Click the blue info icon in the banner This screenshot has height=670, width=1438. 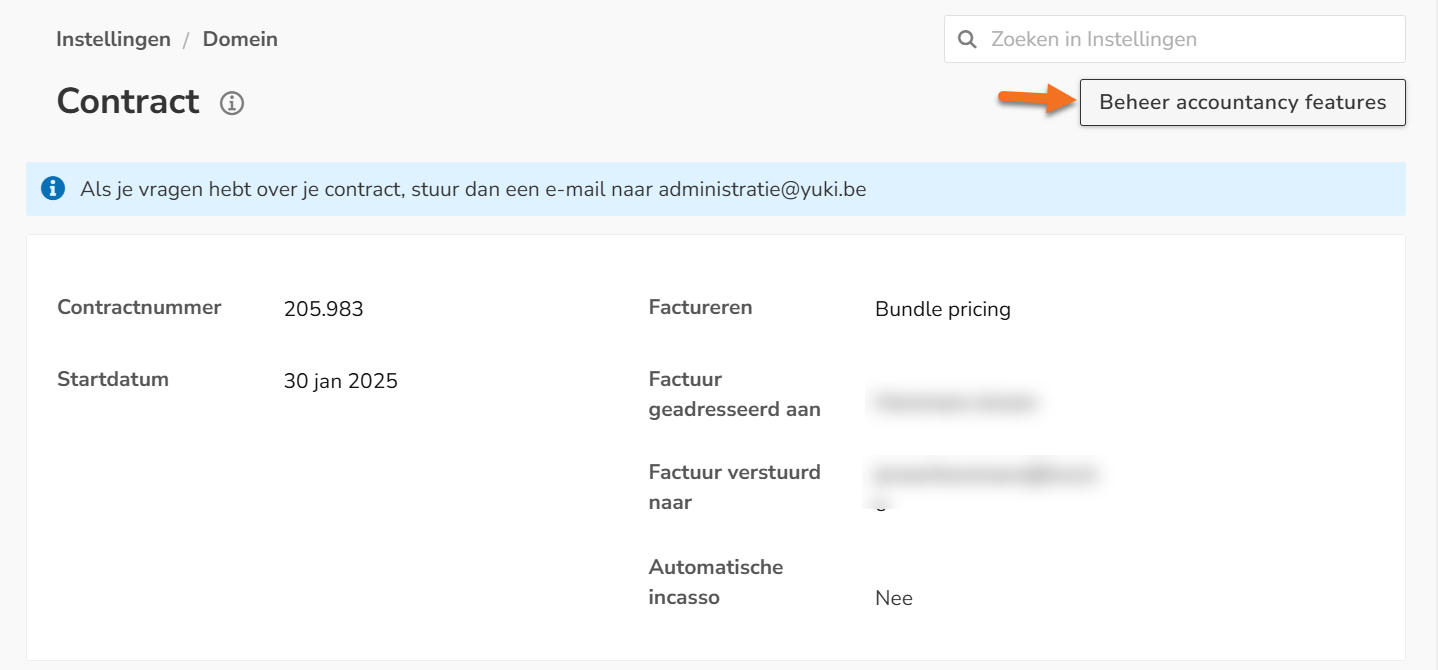pos(53,188)
